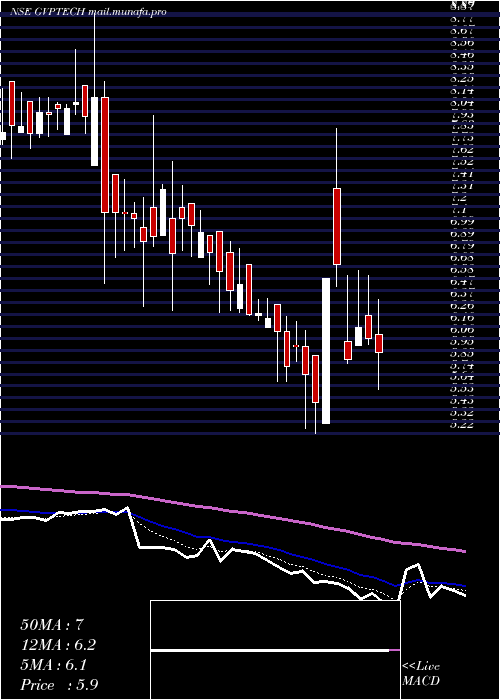
Task: Click the 'NSE GVPTECH mail.munafa.pro' chart title
Action: tap(88, 12)
